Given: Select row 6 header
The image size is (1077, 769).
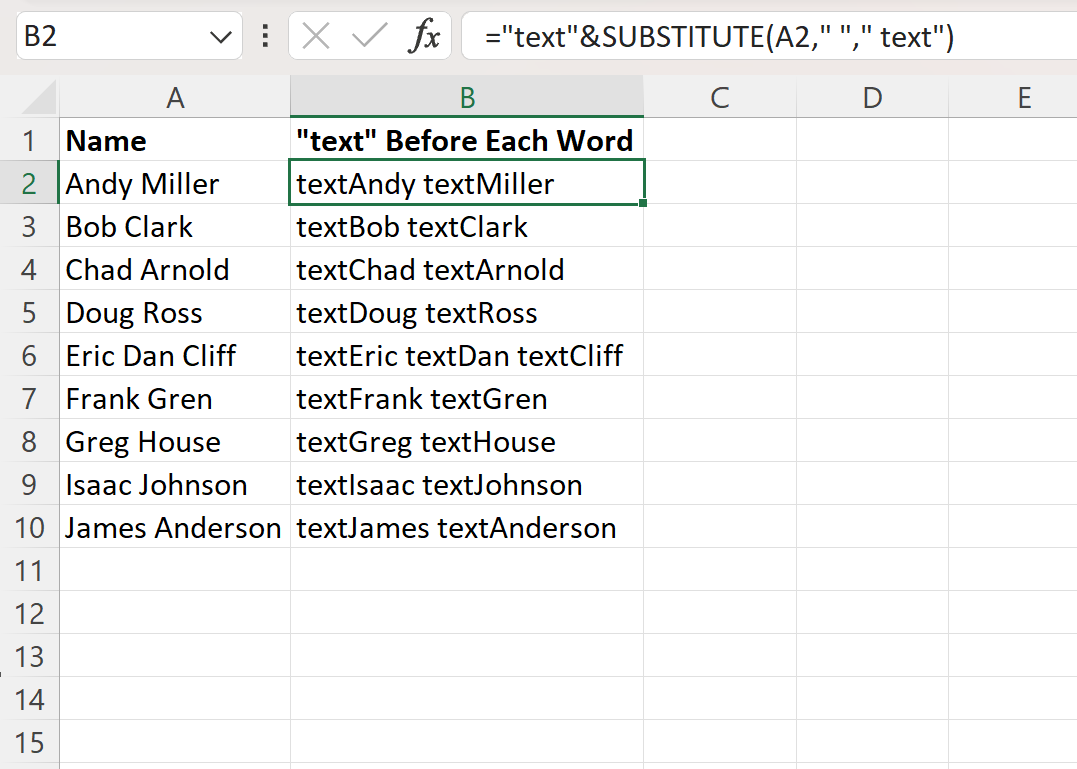Looking at the screenshot, I should point(29,356).
